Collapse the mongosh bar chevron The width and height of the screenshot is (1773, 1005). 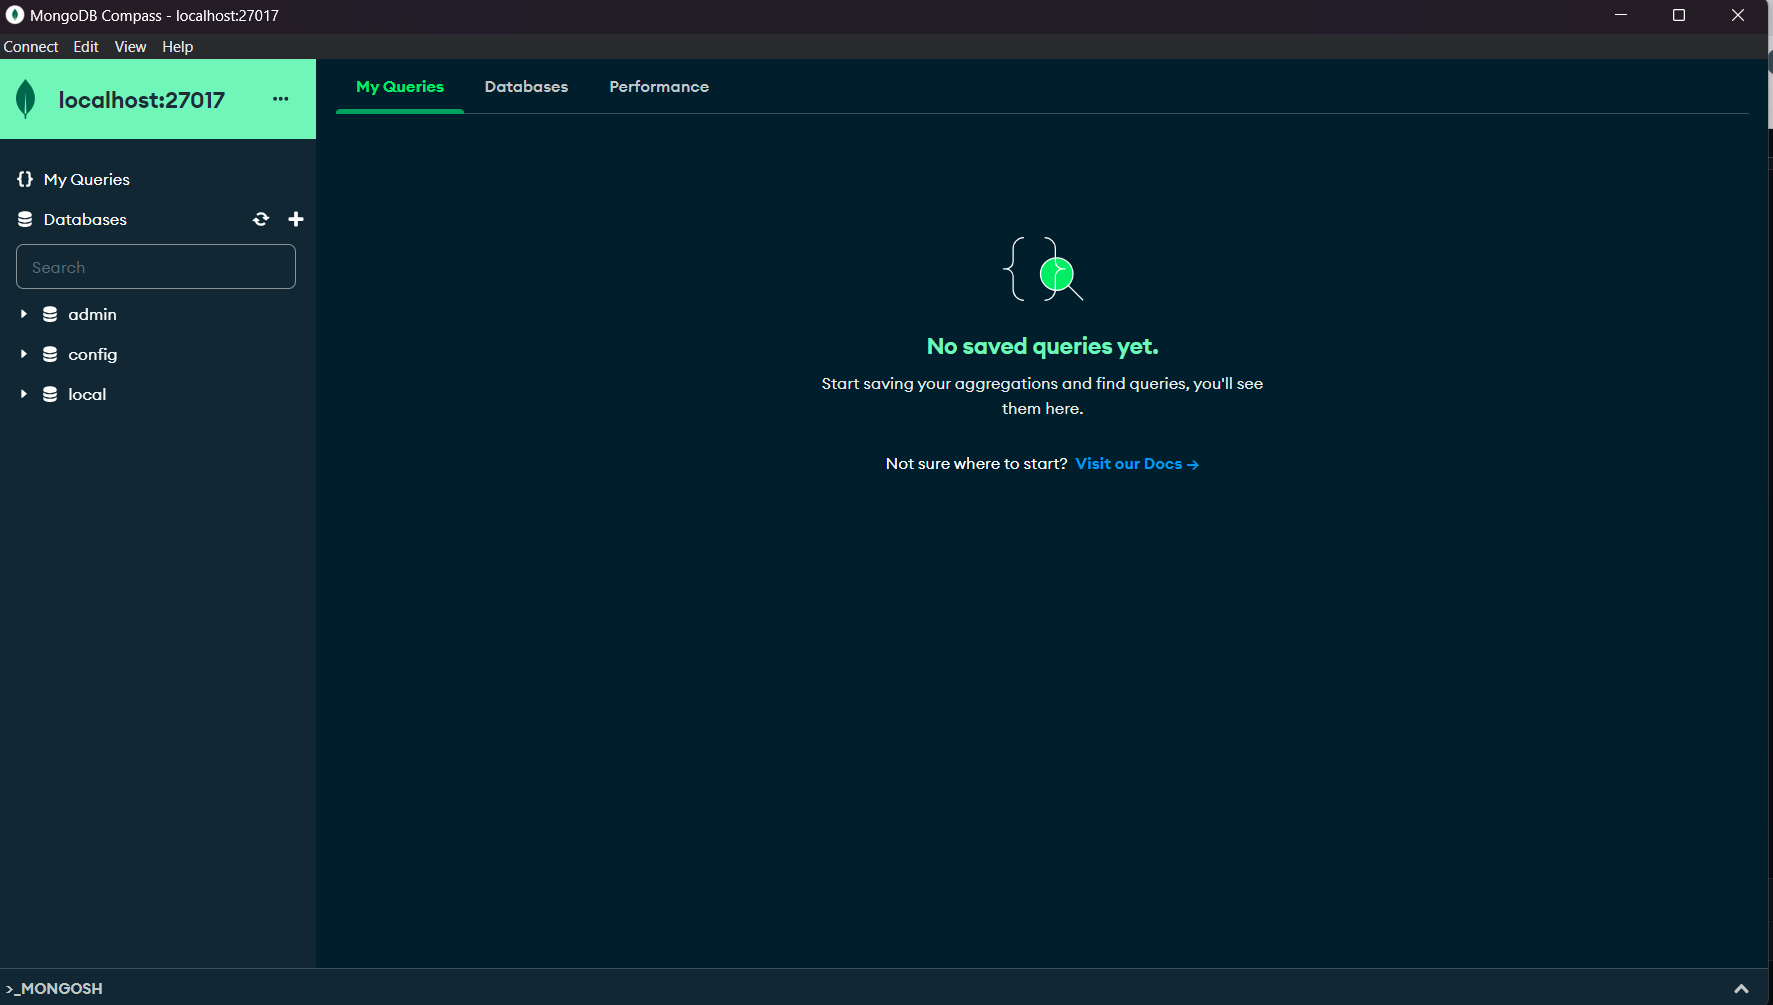pyautogui.click(x=1741, y=988)
